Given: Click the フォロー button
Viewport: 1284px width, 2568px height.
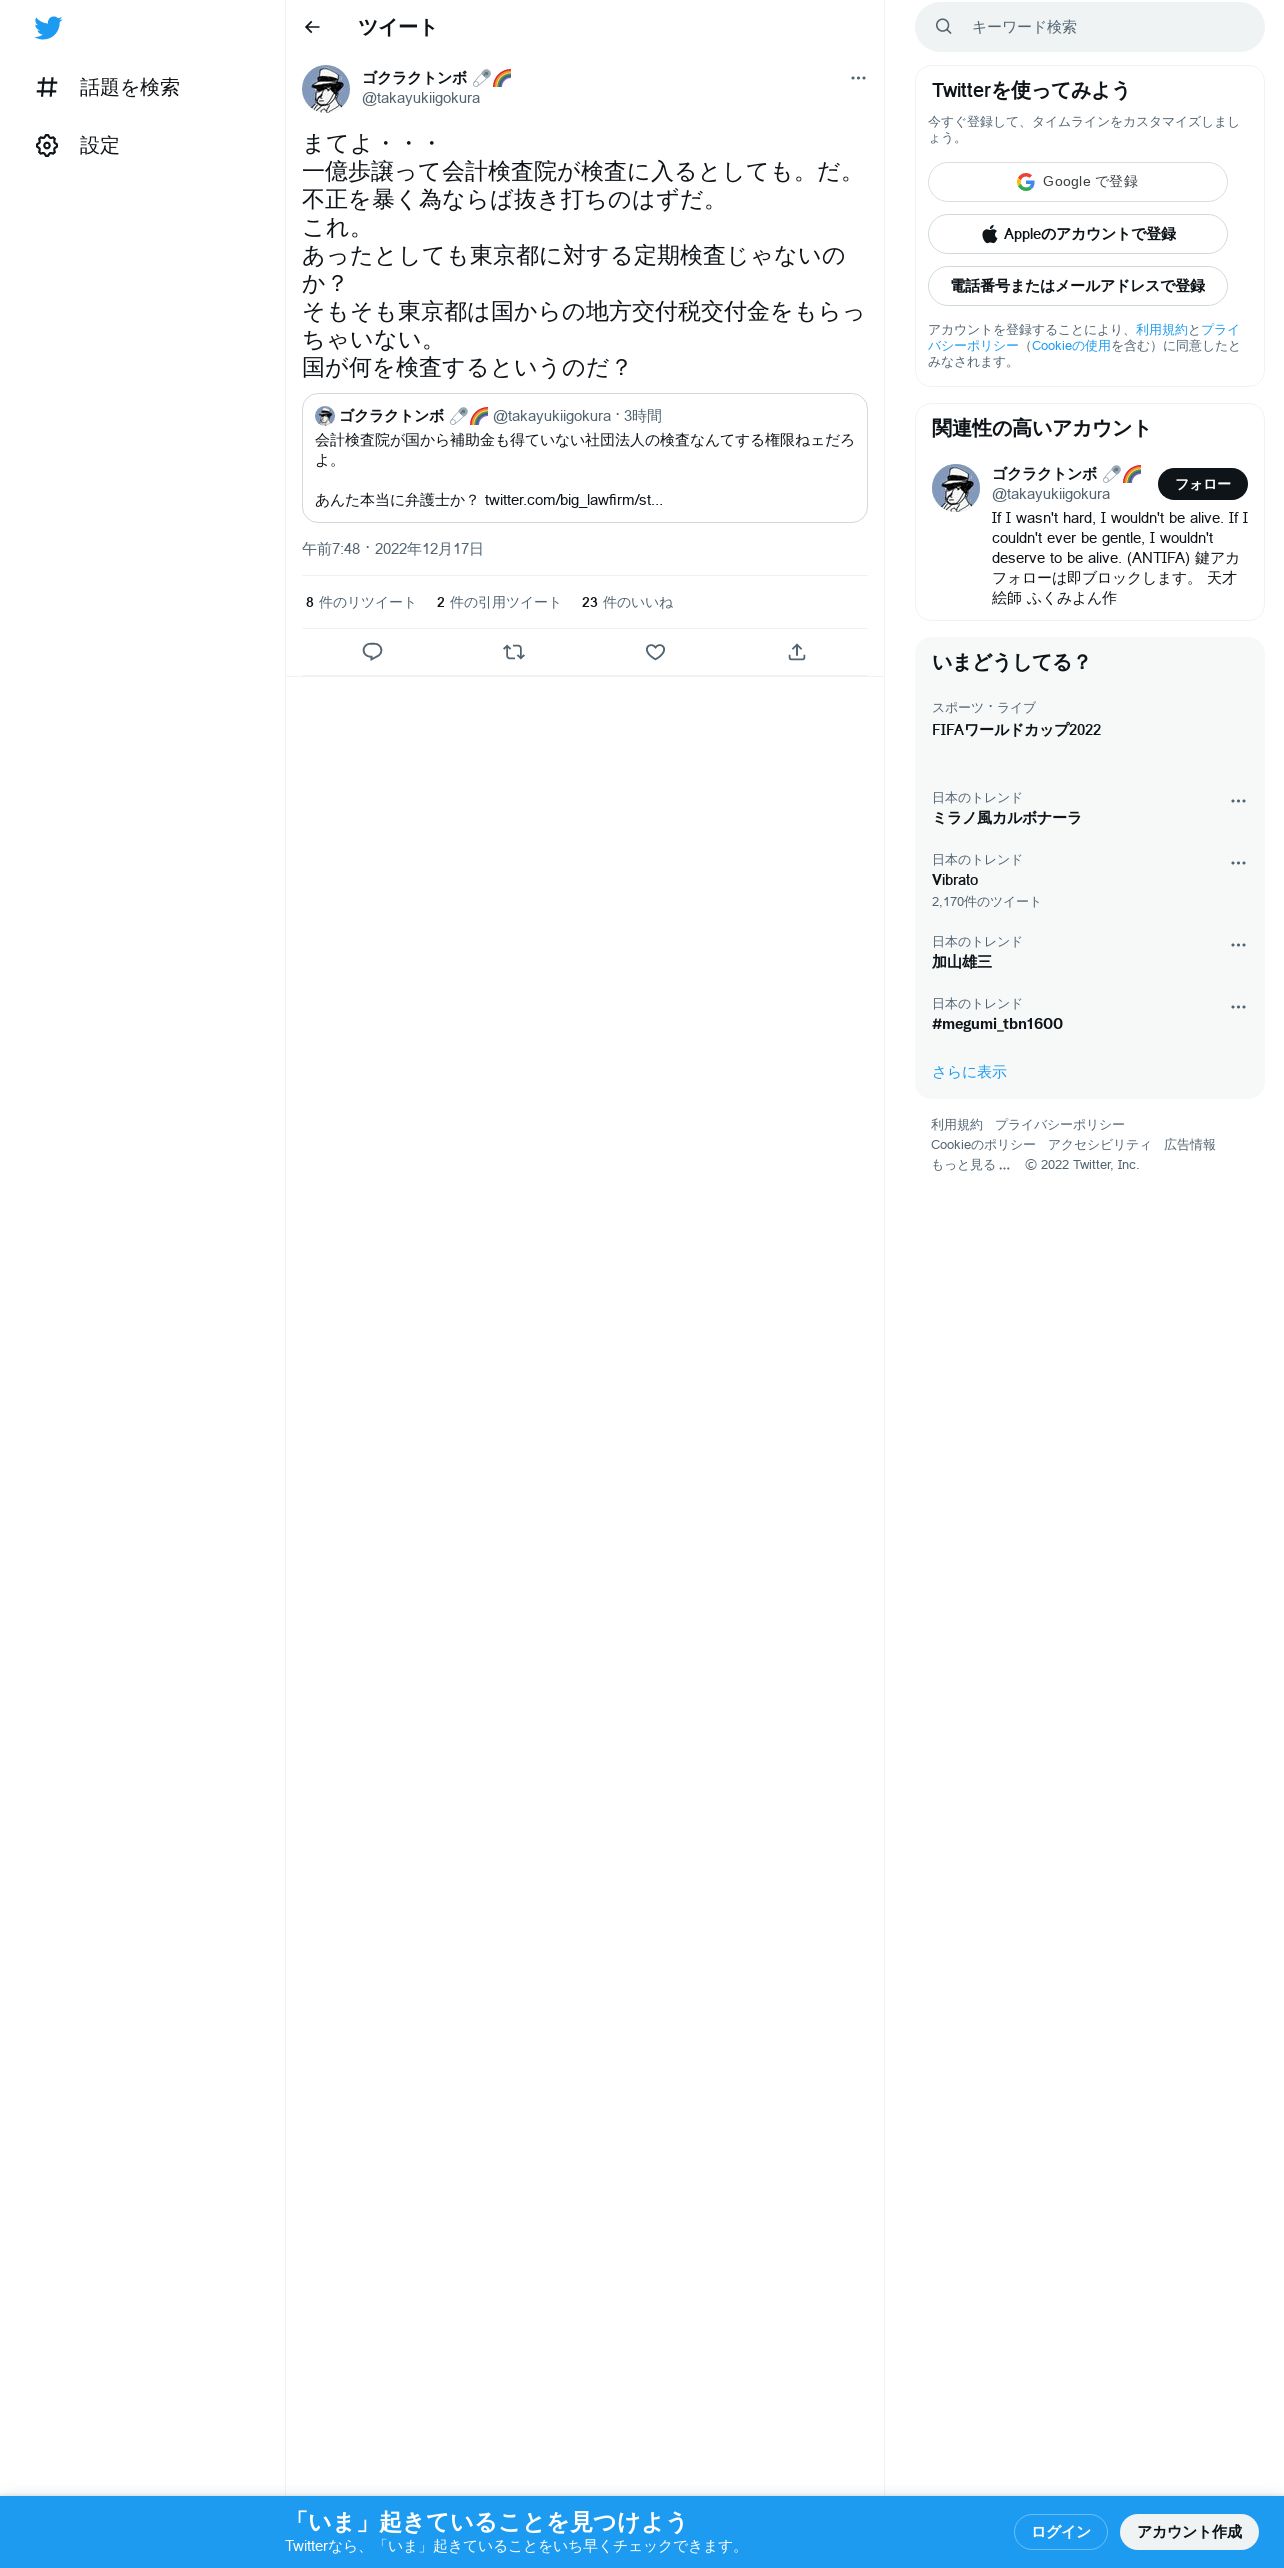Looking at the screenshot, I should coord(1202,484).
